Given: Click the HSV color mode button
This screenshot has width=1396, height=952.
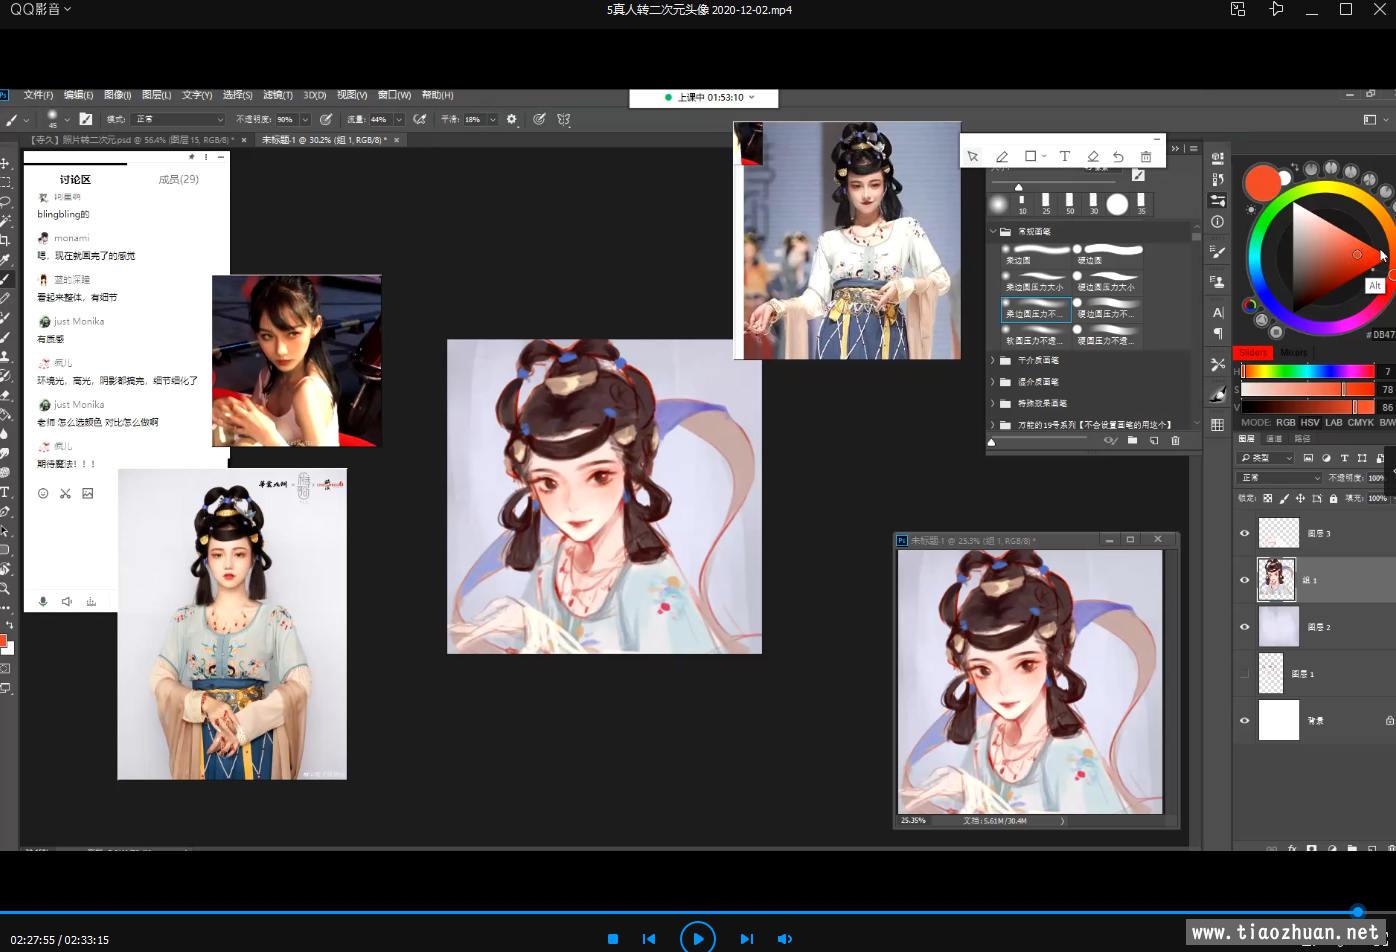Looking at the screenshot, I should 1309,422.
